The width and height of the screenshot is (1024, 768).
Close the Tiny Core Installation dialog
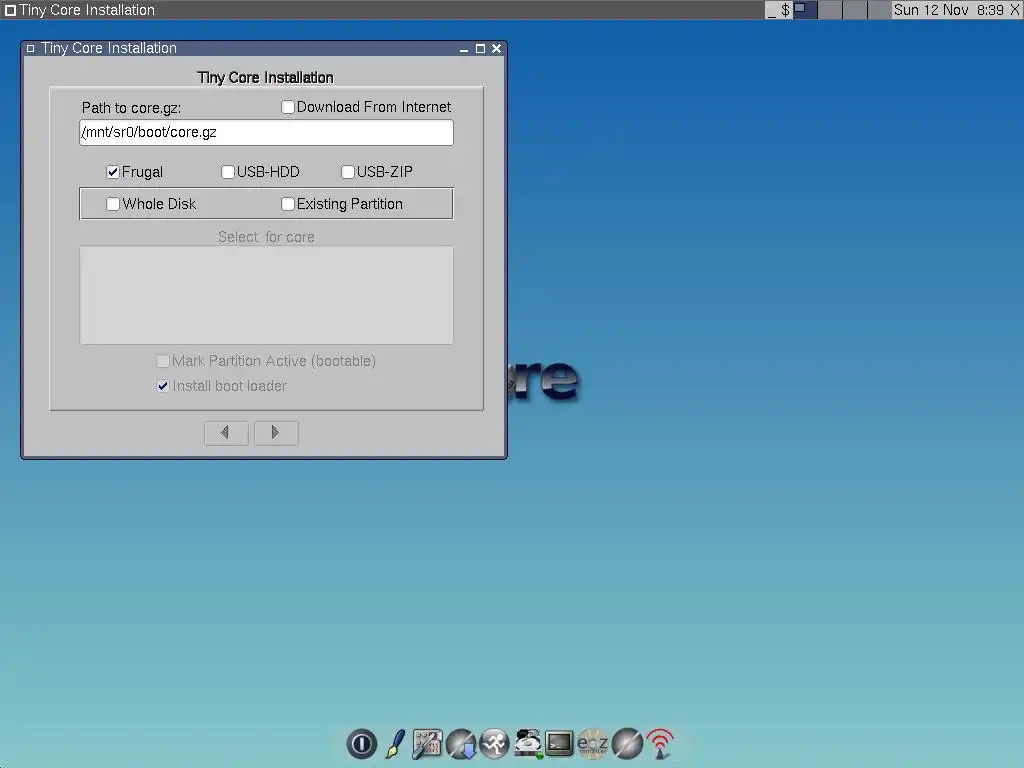tap(496, 49)
